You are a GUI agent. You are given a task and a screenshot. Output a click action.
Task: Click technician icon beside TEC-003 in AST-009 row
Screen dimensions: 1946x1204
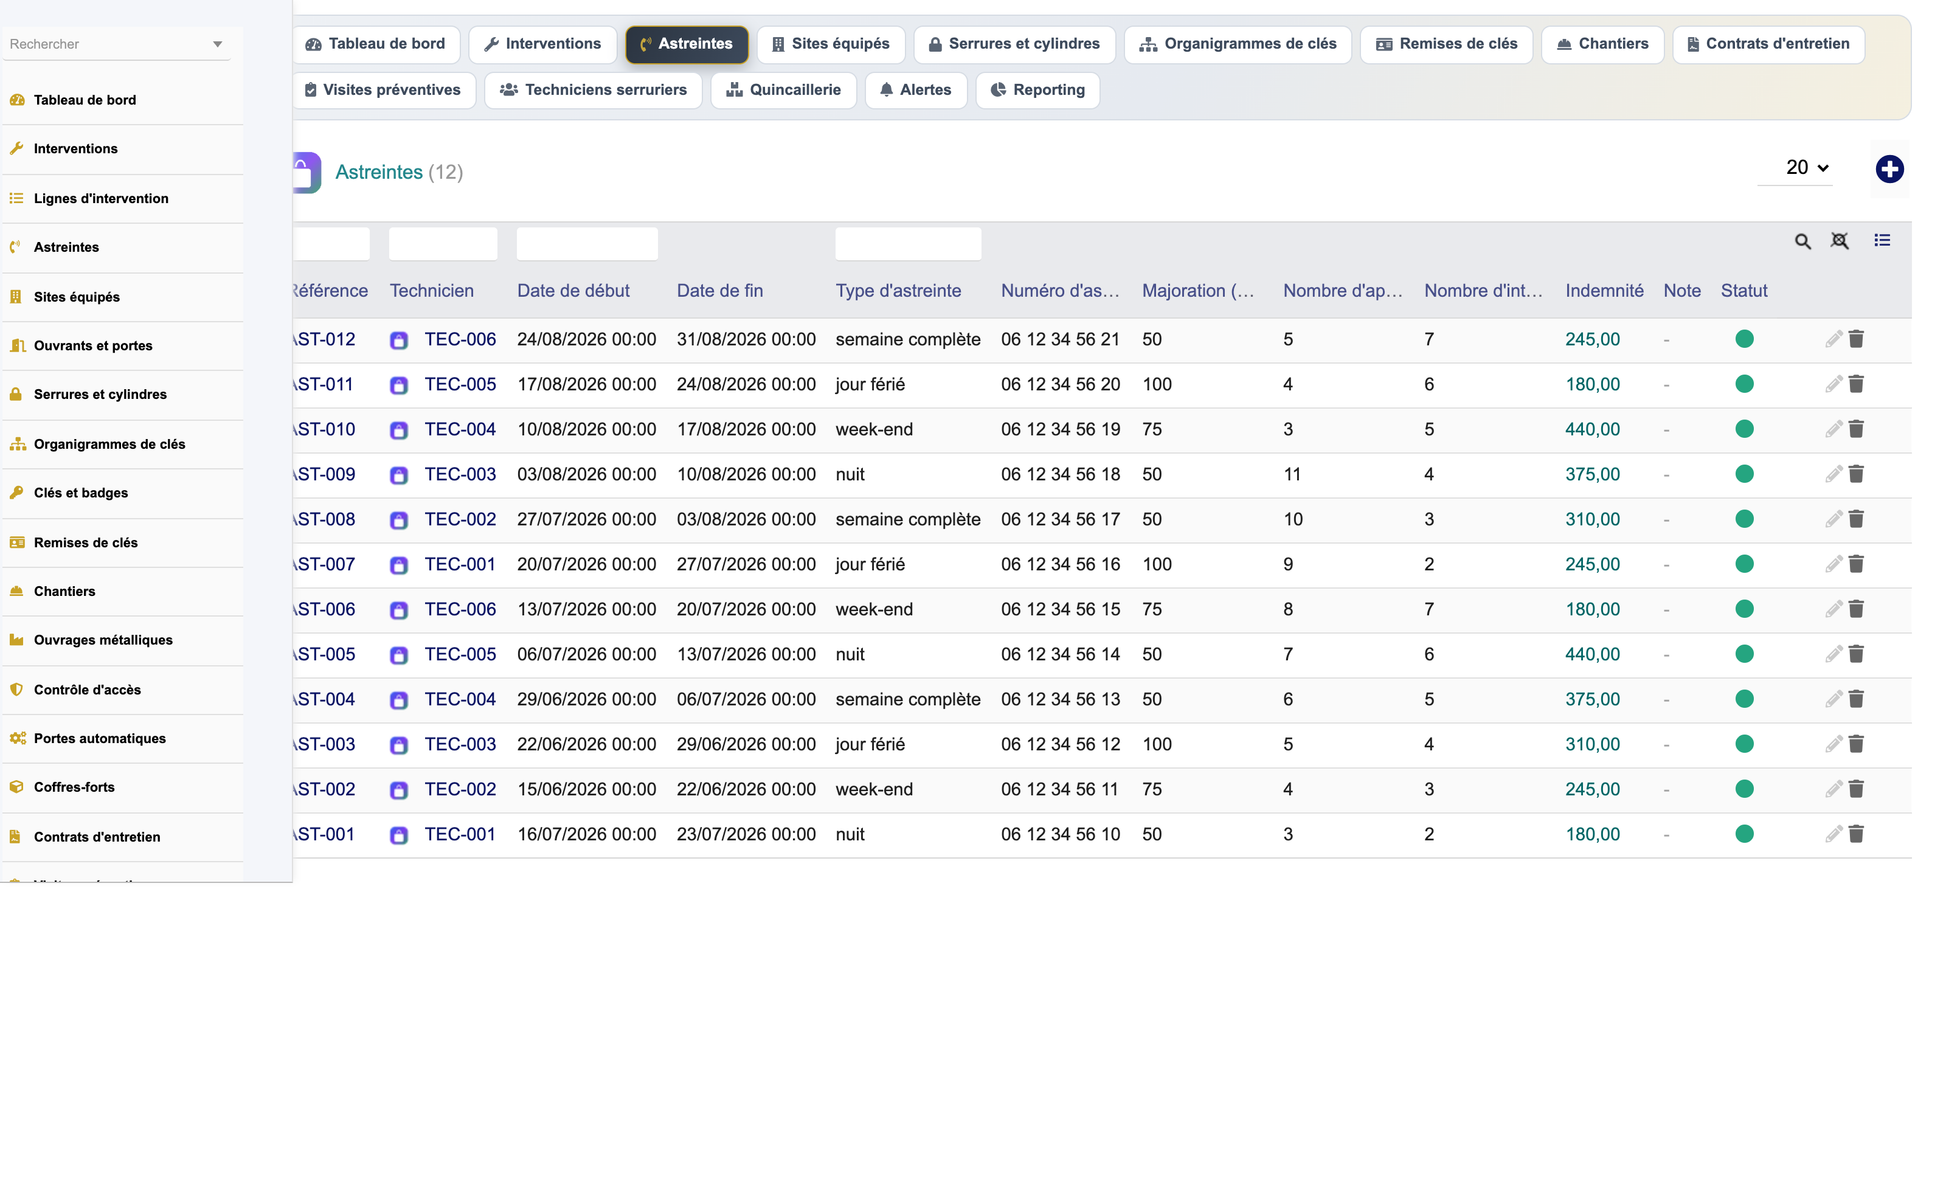[x=399, y=475]
